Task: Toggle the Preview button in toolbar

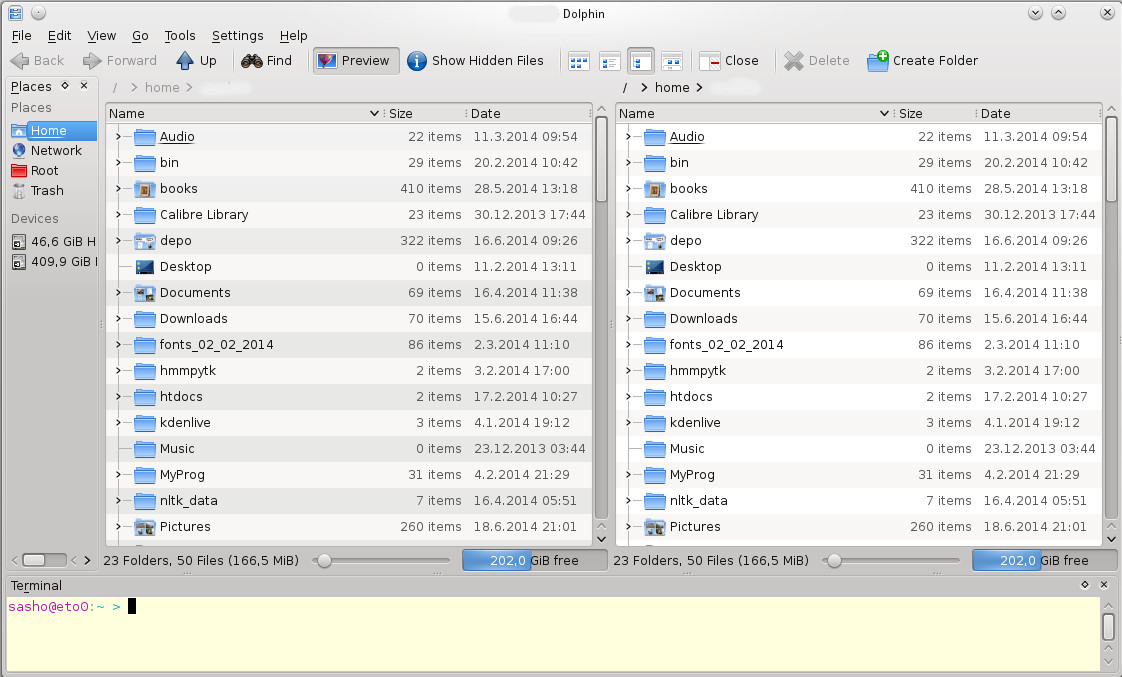Action: (356, 61)
